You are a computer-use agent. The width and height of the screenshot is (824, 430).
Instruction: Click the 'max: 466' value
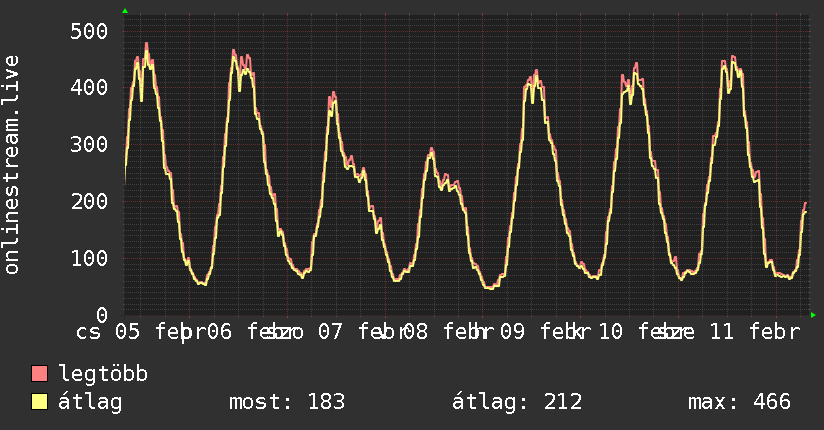coord(739,402)
